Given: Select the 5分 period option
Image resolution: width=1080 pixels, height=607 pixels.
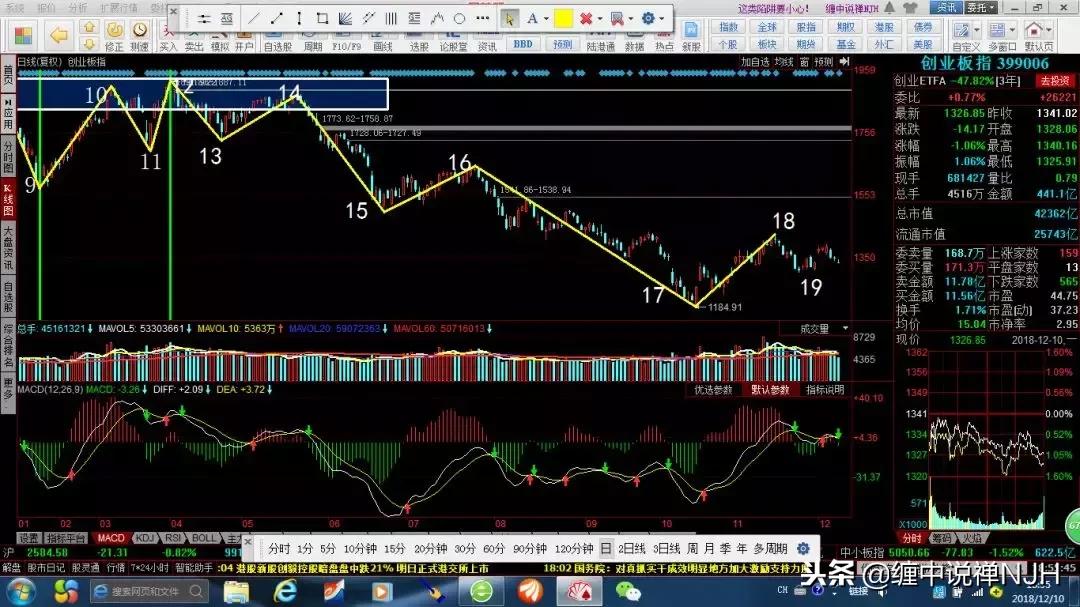Looking at the screenshot, I should point(328,548).
